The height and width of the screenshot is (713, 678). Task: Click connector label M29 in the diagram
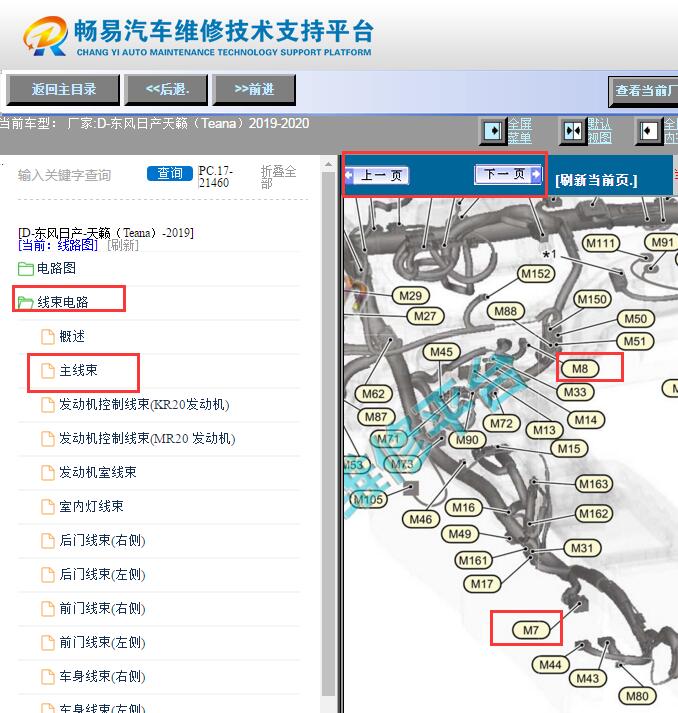[x=411, y=296]
